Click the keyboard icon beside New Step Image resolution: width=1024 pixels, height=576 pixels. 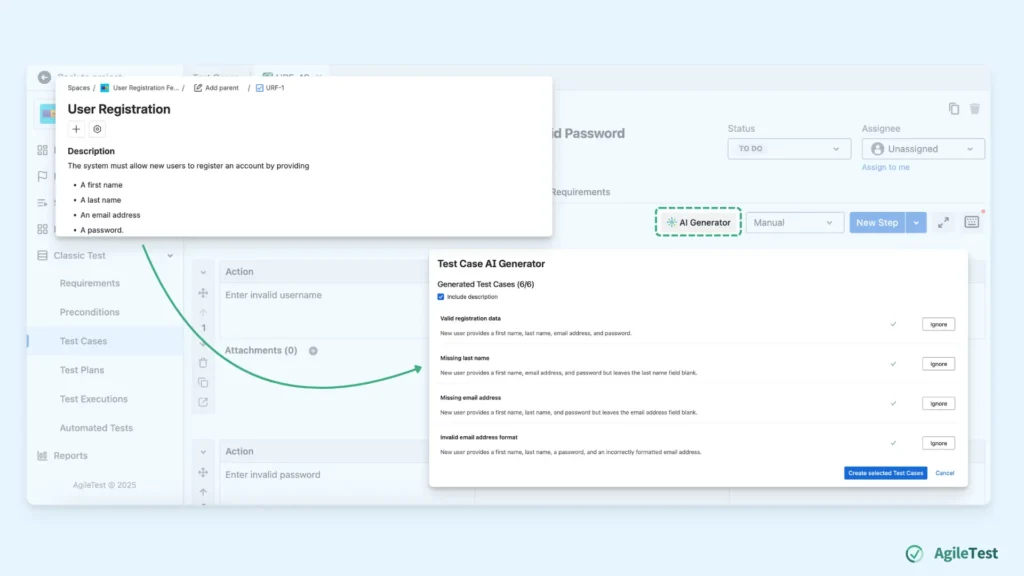(972, 222)
